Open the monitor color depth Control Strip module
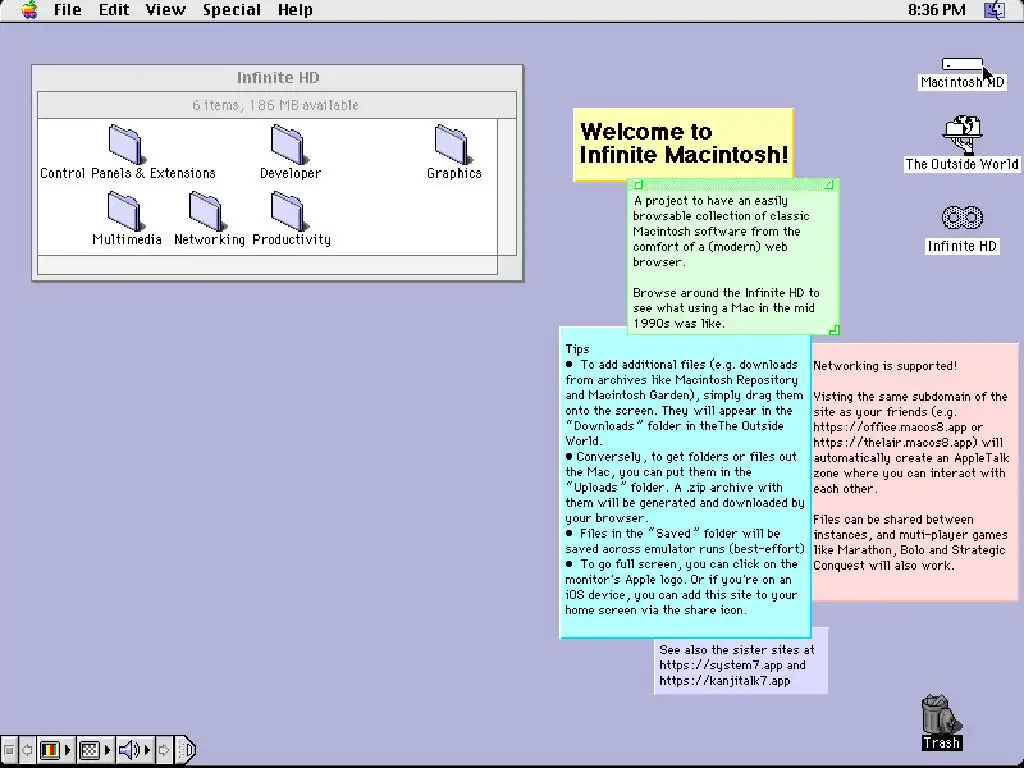The height and width of the screenshot is (768, 1024). point(55,750)
